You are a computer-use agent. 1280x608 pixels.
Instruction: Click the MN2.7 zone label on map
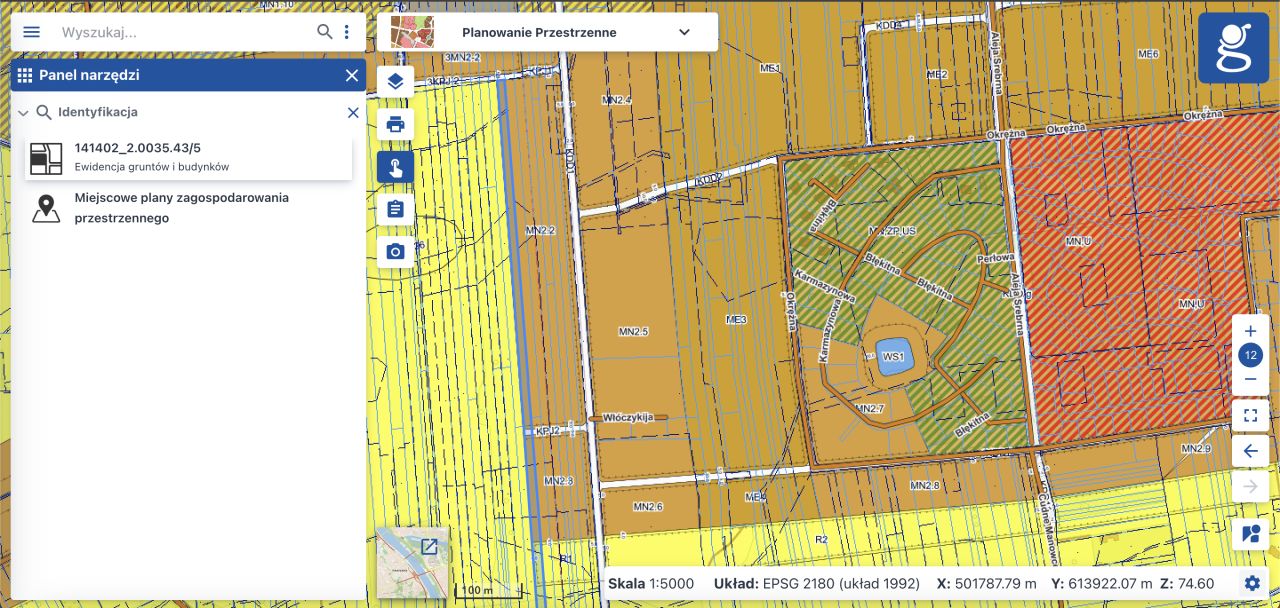click(869, 409)
